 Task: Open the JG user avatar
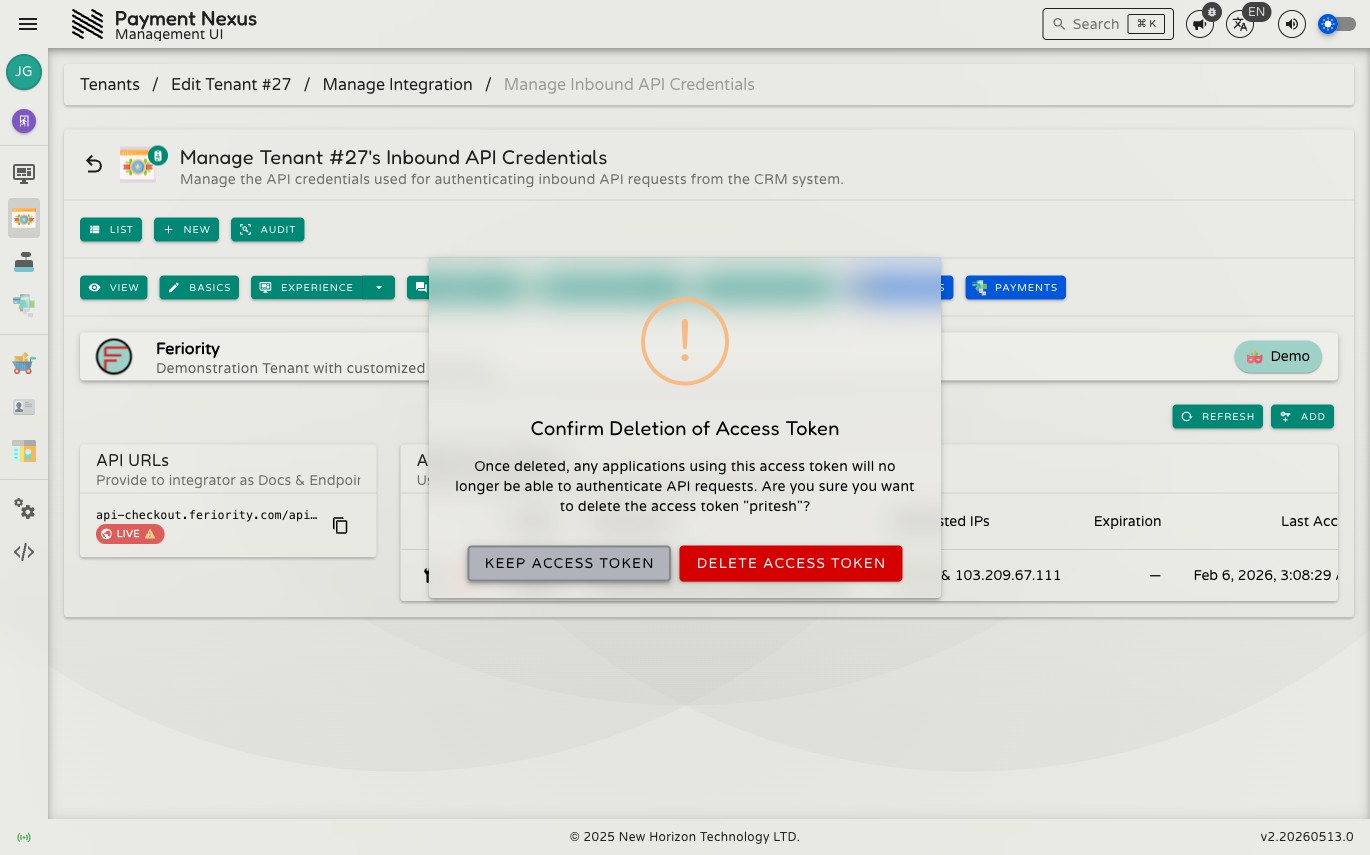[x=24, y=72]
